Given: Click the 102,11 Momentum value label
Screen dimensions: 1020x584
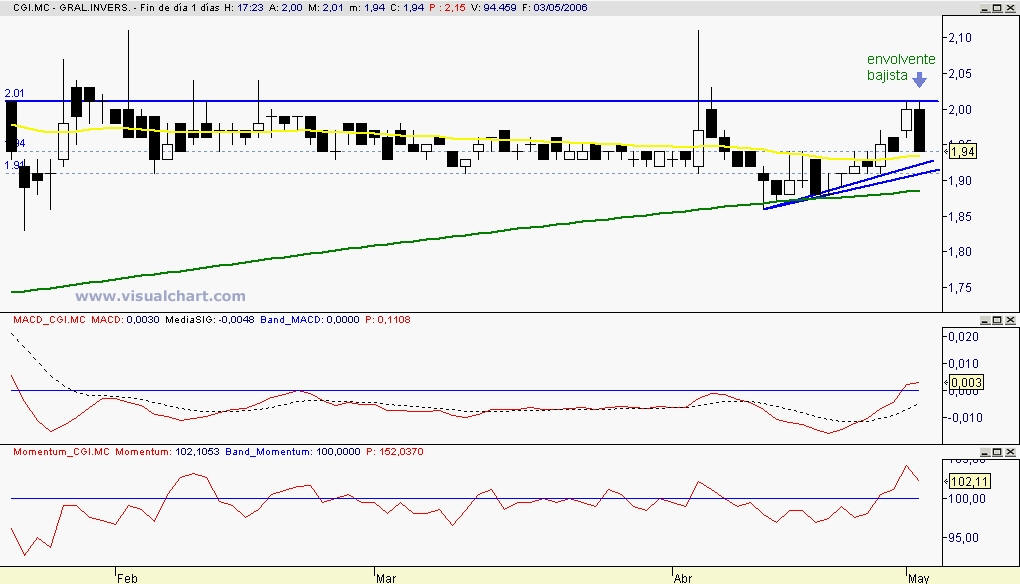Looking at the screenshot, I should 968,481.
